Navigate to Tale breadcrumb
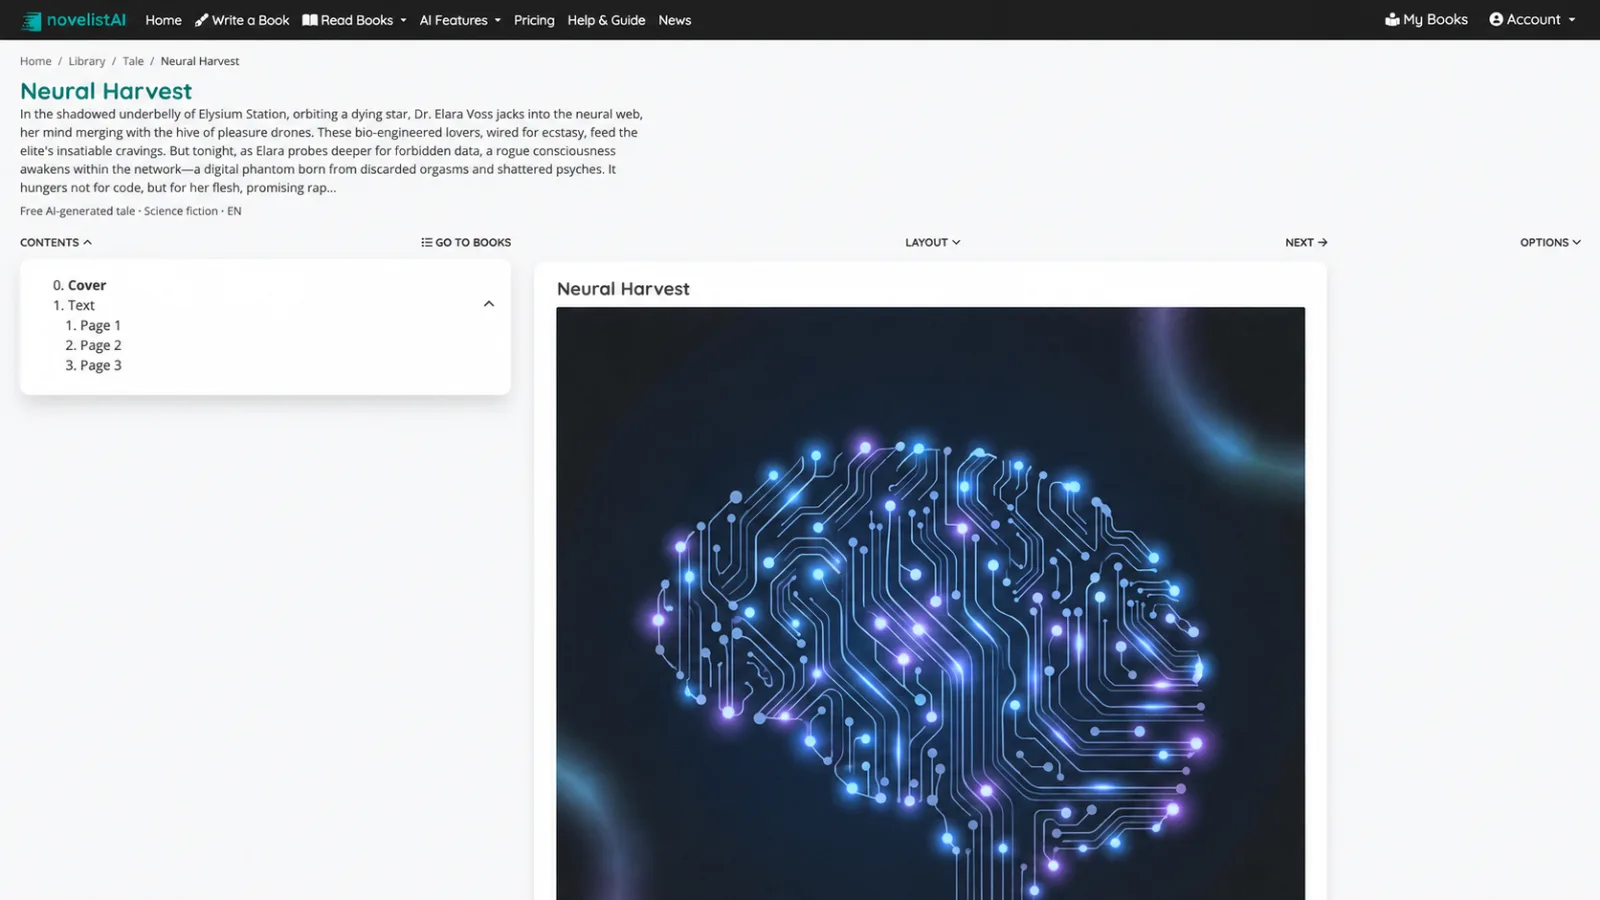Viewport: 1600px width, 900px height. coord(133,61)
